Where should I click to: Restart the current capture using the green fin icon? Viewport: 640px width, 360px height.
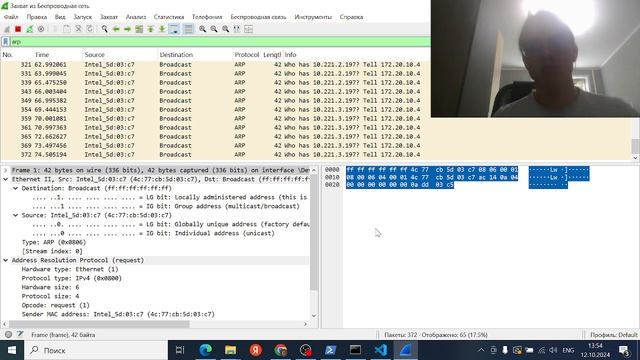coord(29,29)
